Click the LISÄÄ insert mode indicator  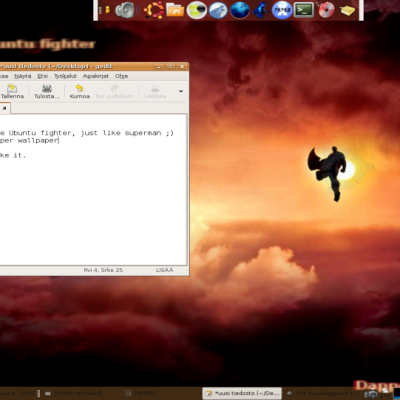tap(164, 270)
